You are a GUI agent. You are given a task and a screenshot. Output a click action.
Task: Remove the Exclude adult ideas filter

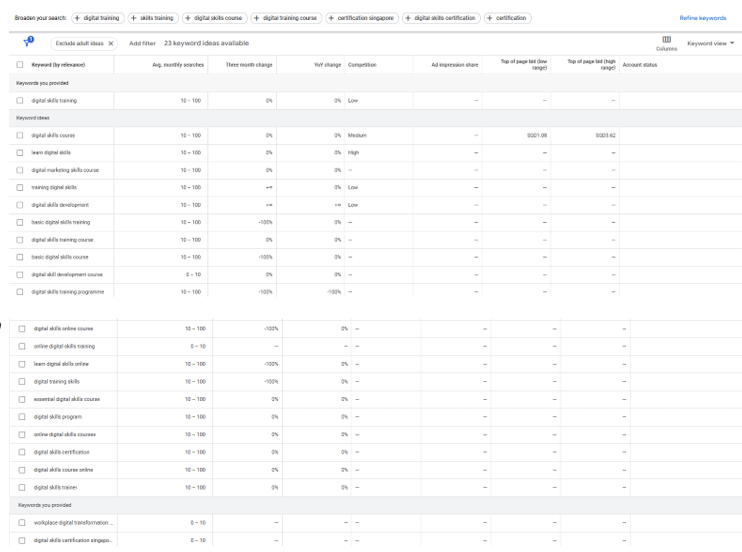[x=111, y=43]
